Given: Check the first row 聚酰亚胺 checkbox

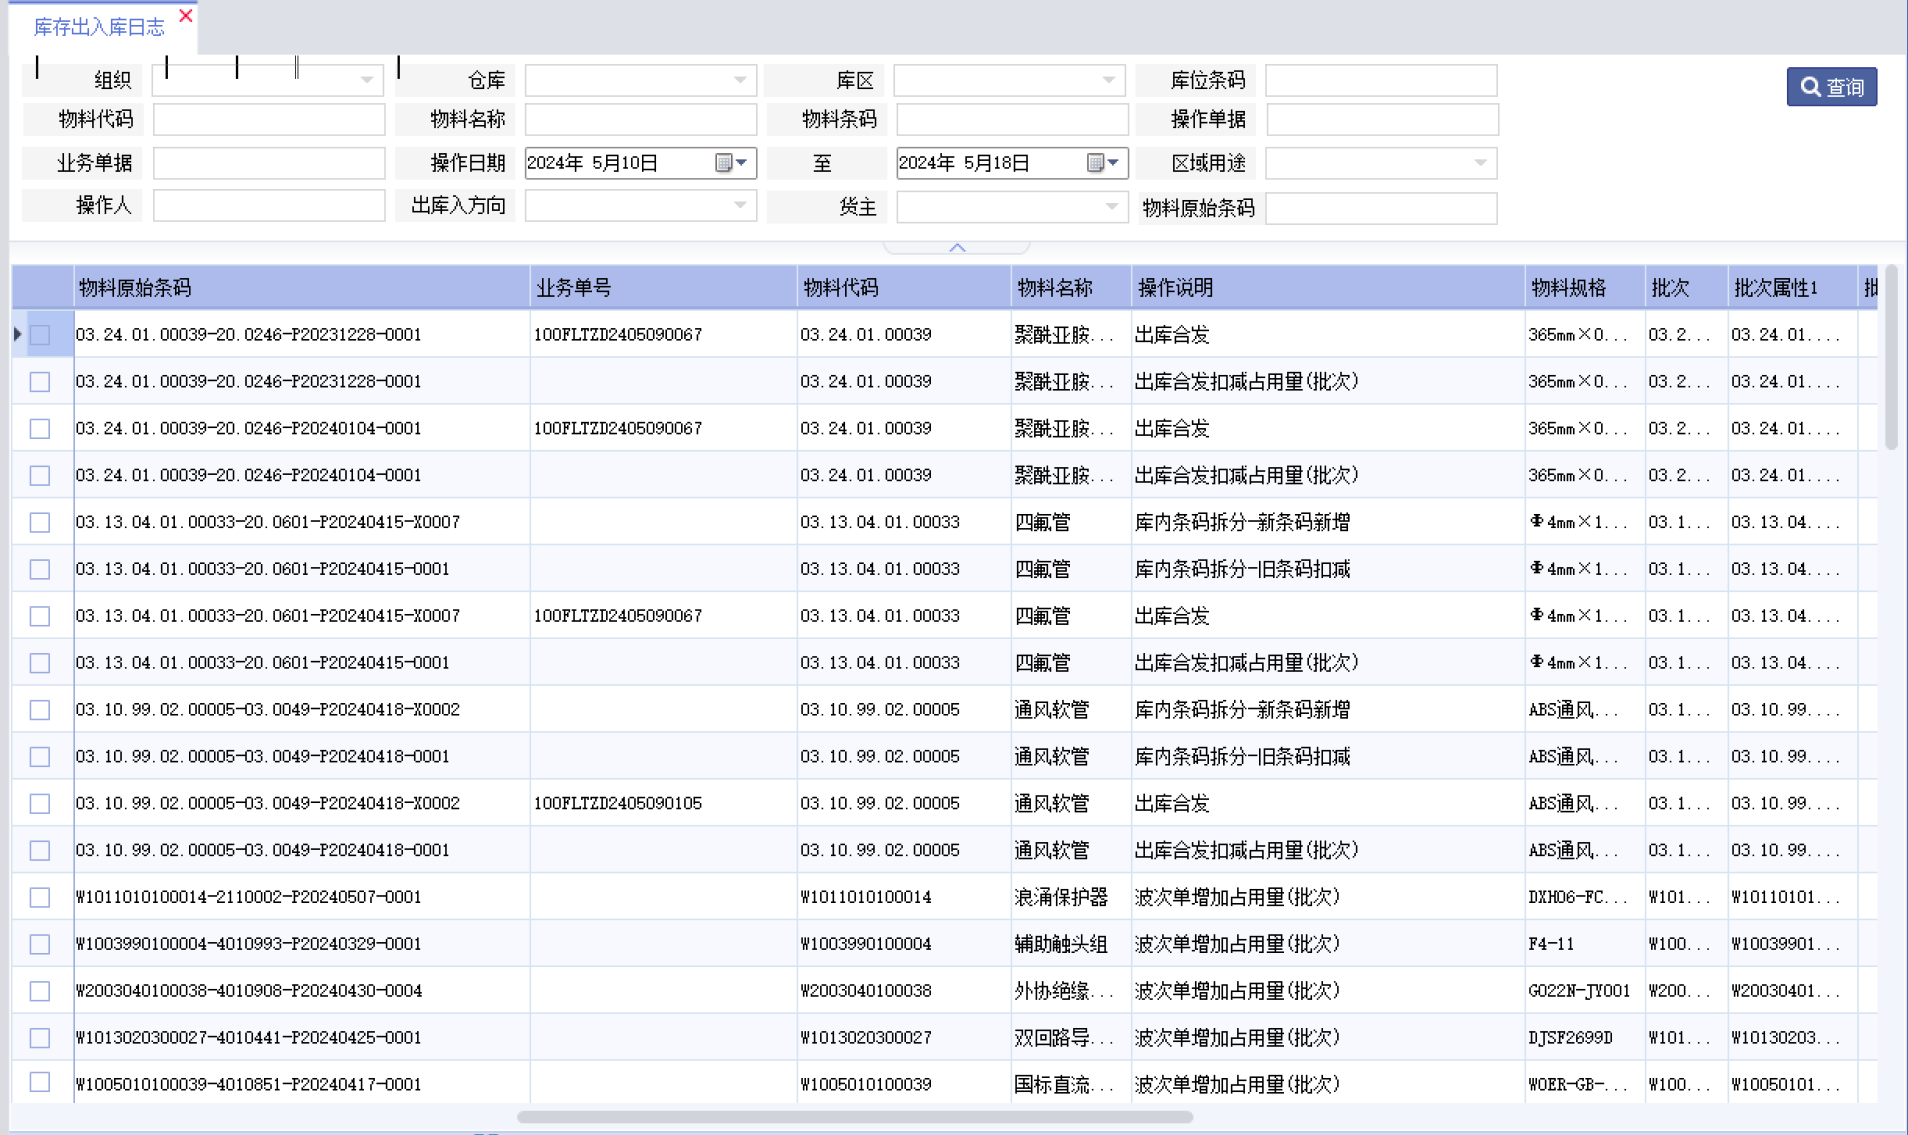Looking at the screenshot, I should coord(40,335).
